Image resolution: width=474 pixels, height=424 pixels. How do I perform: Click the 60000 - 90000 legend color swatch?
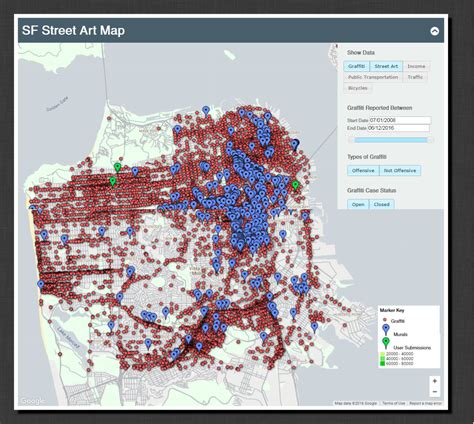tap(382, 363)
